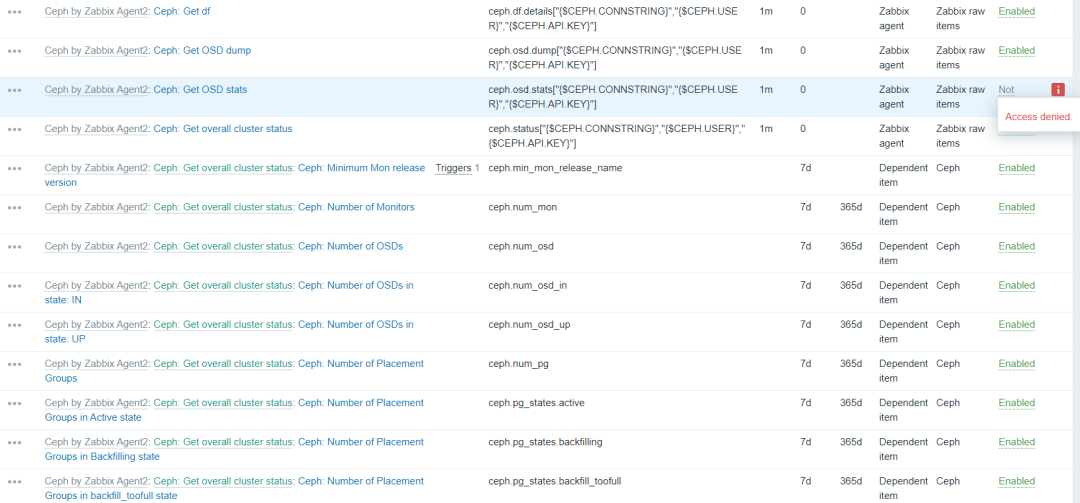Click the Zabbix raw items tag in the Get df row

[x=960, y=19]
